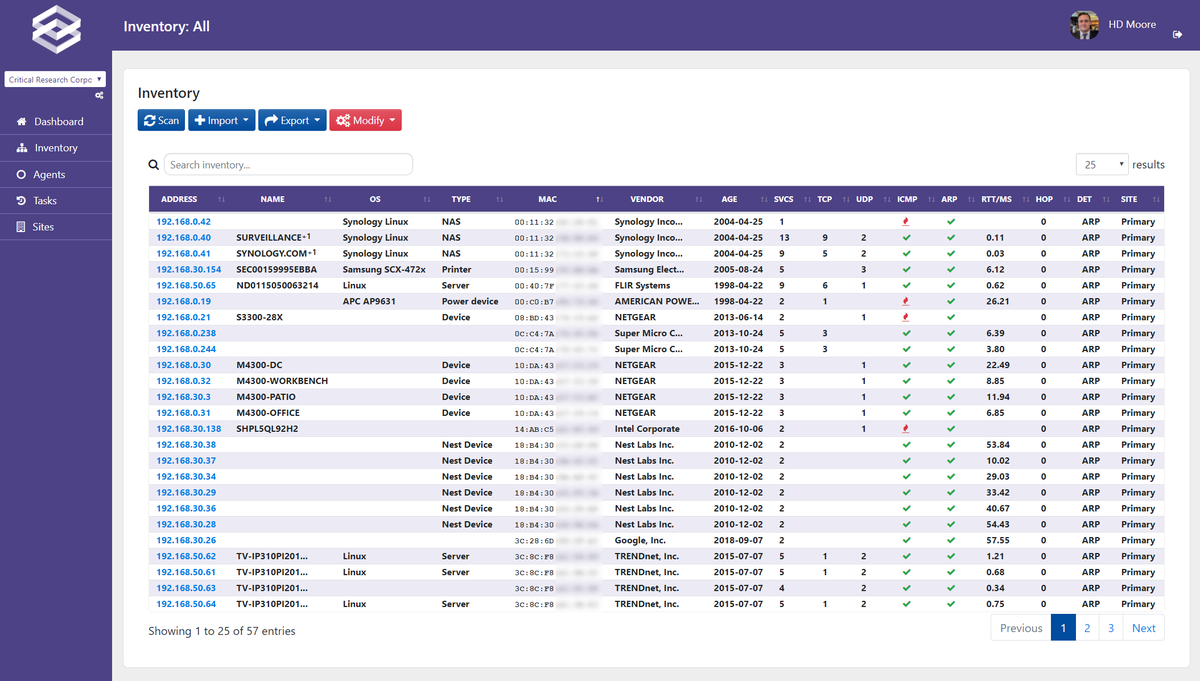Open the Import dropdown button
The height and width of the screenshot is (681, 1200).
coord(222,120)
